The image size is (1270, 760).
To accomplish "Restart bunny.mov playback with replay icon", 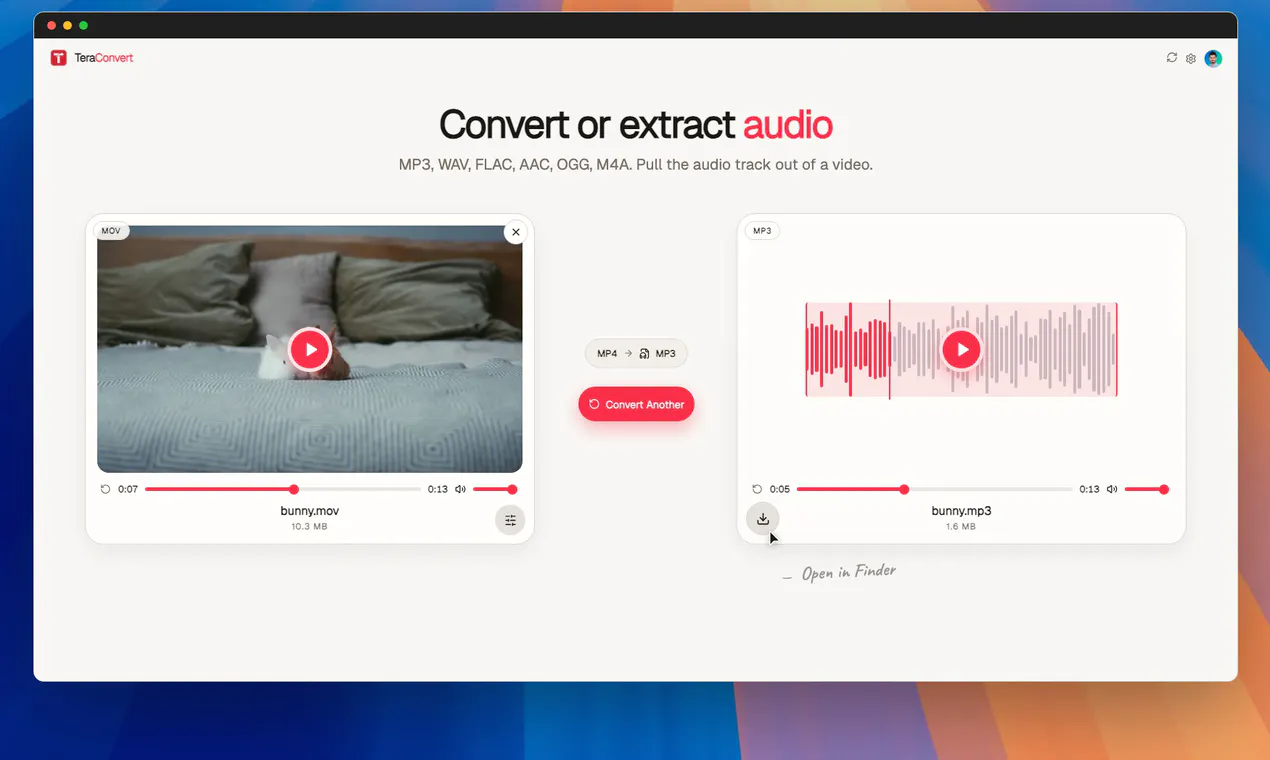I will coord(106,489).
